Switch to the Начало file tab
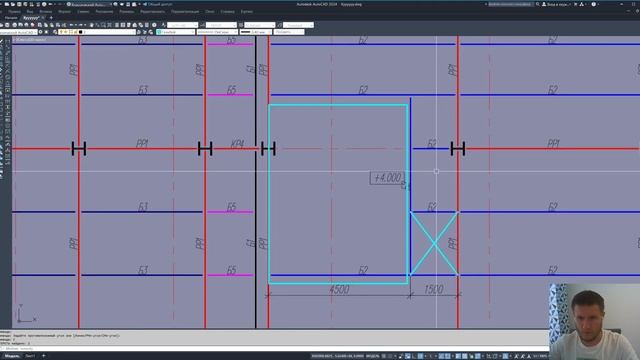 click(11, 18)
